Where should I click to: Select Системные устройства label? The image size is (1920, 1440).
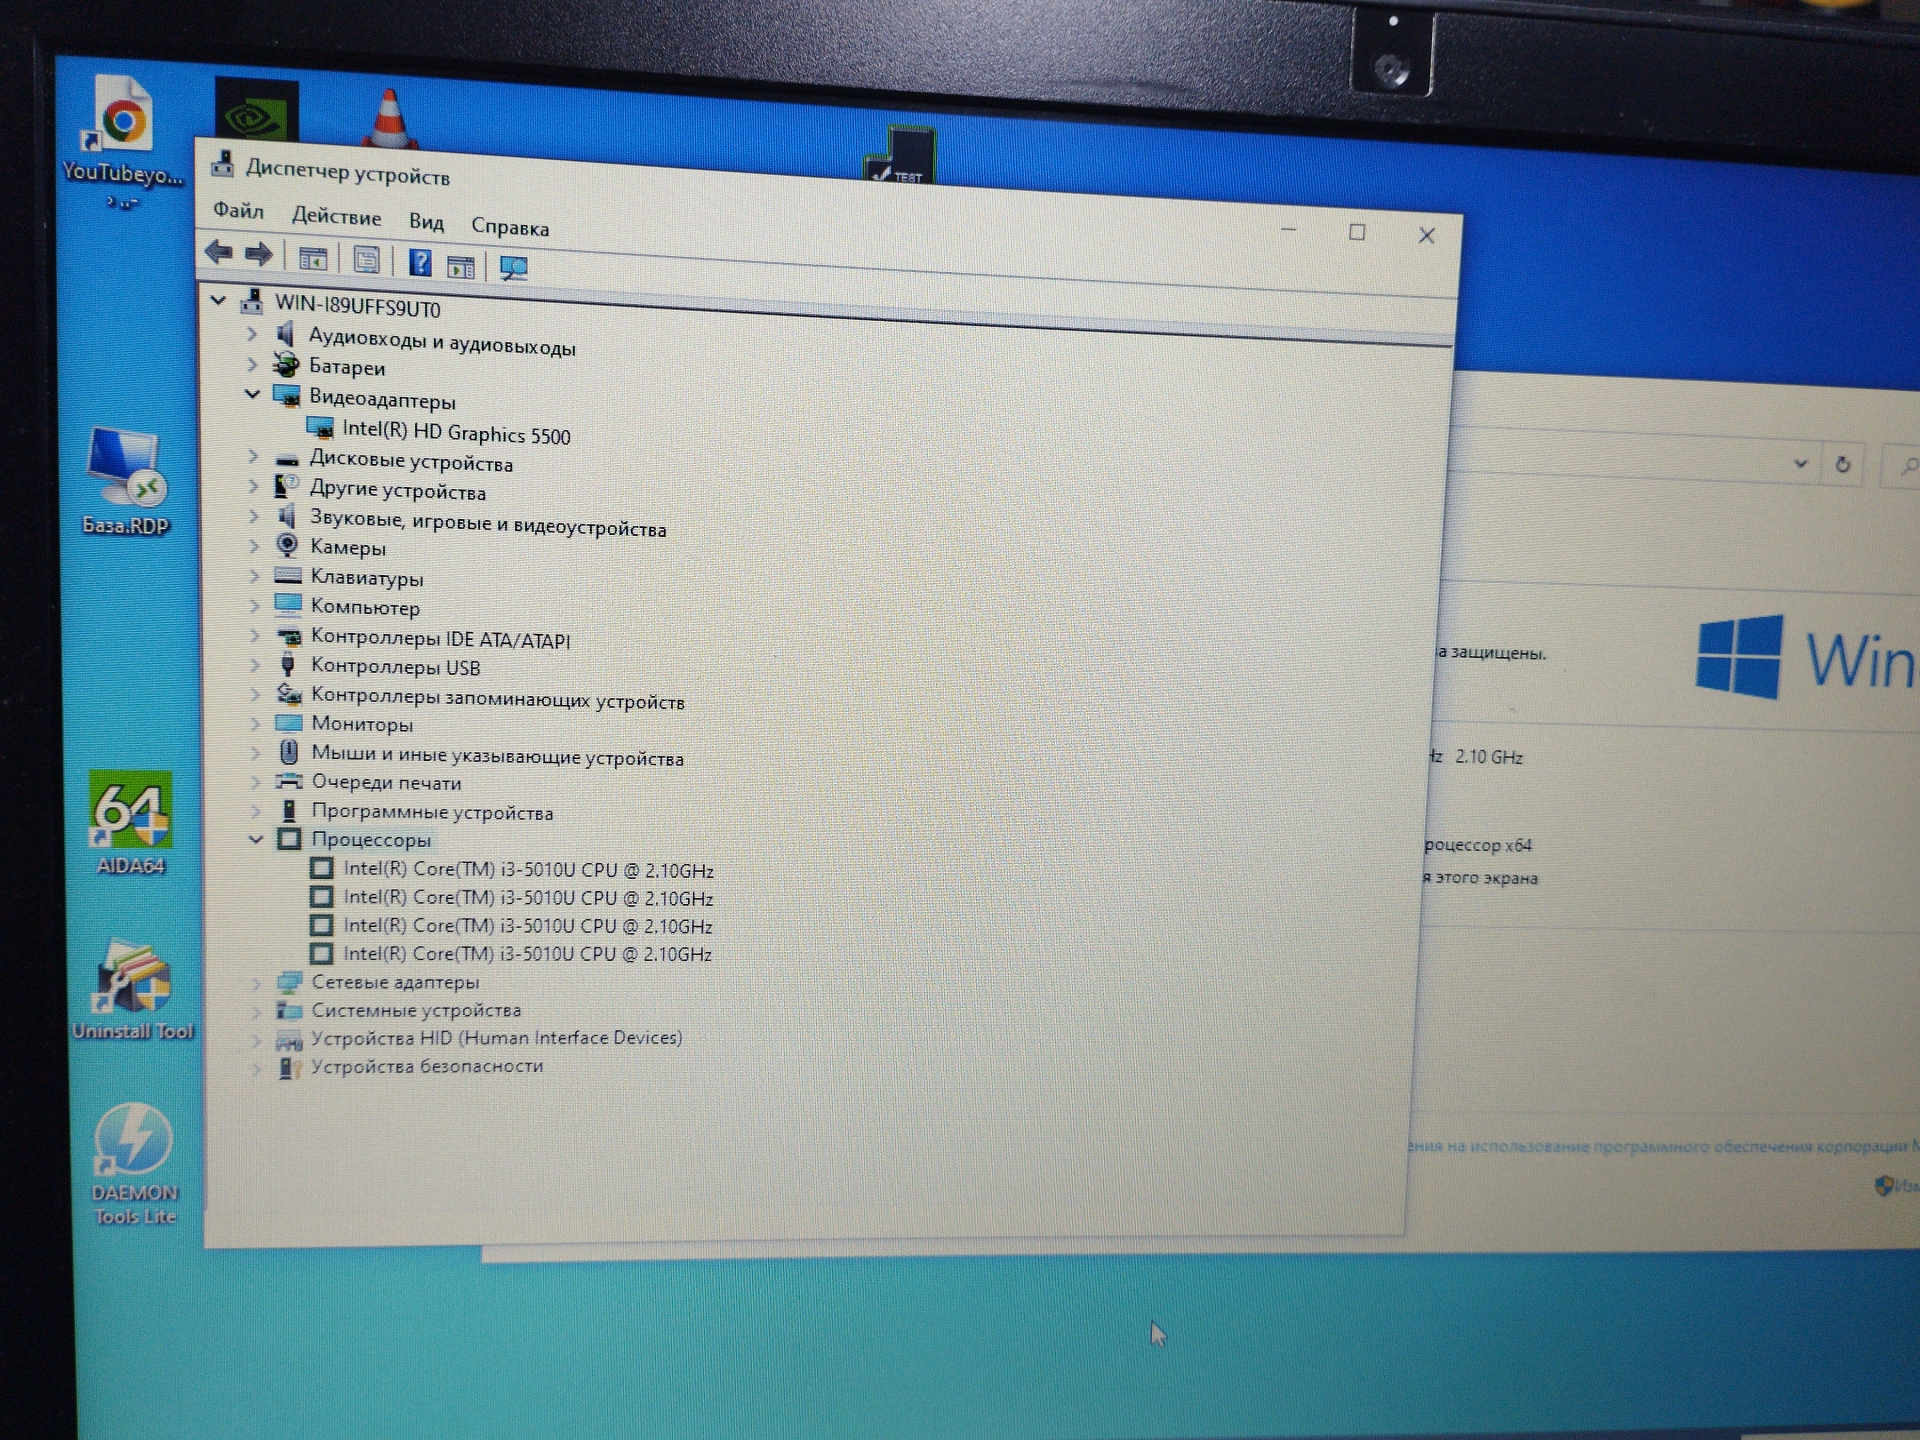coord(416,1010)
